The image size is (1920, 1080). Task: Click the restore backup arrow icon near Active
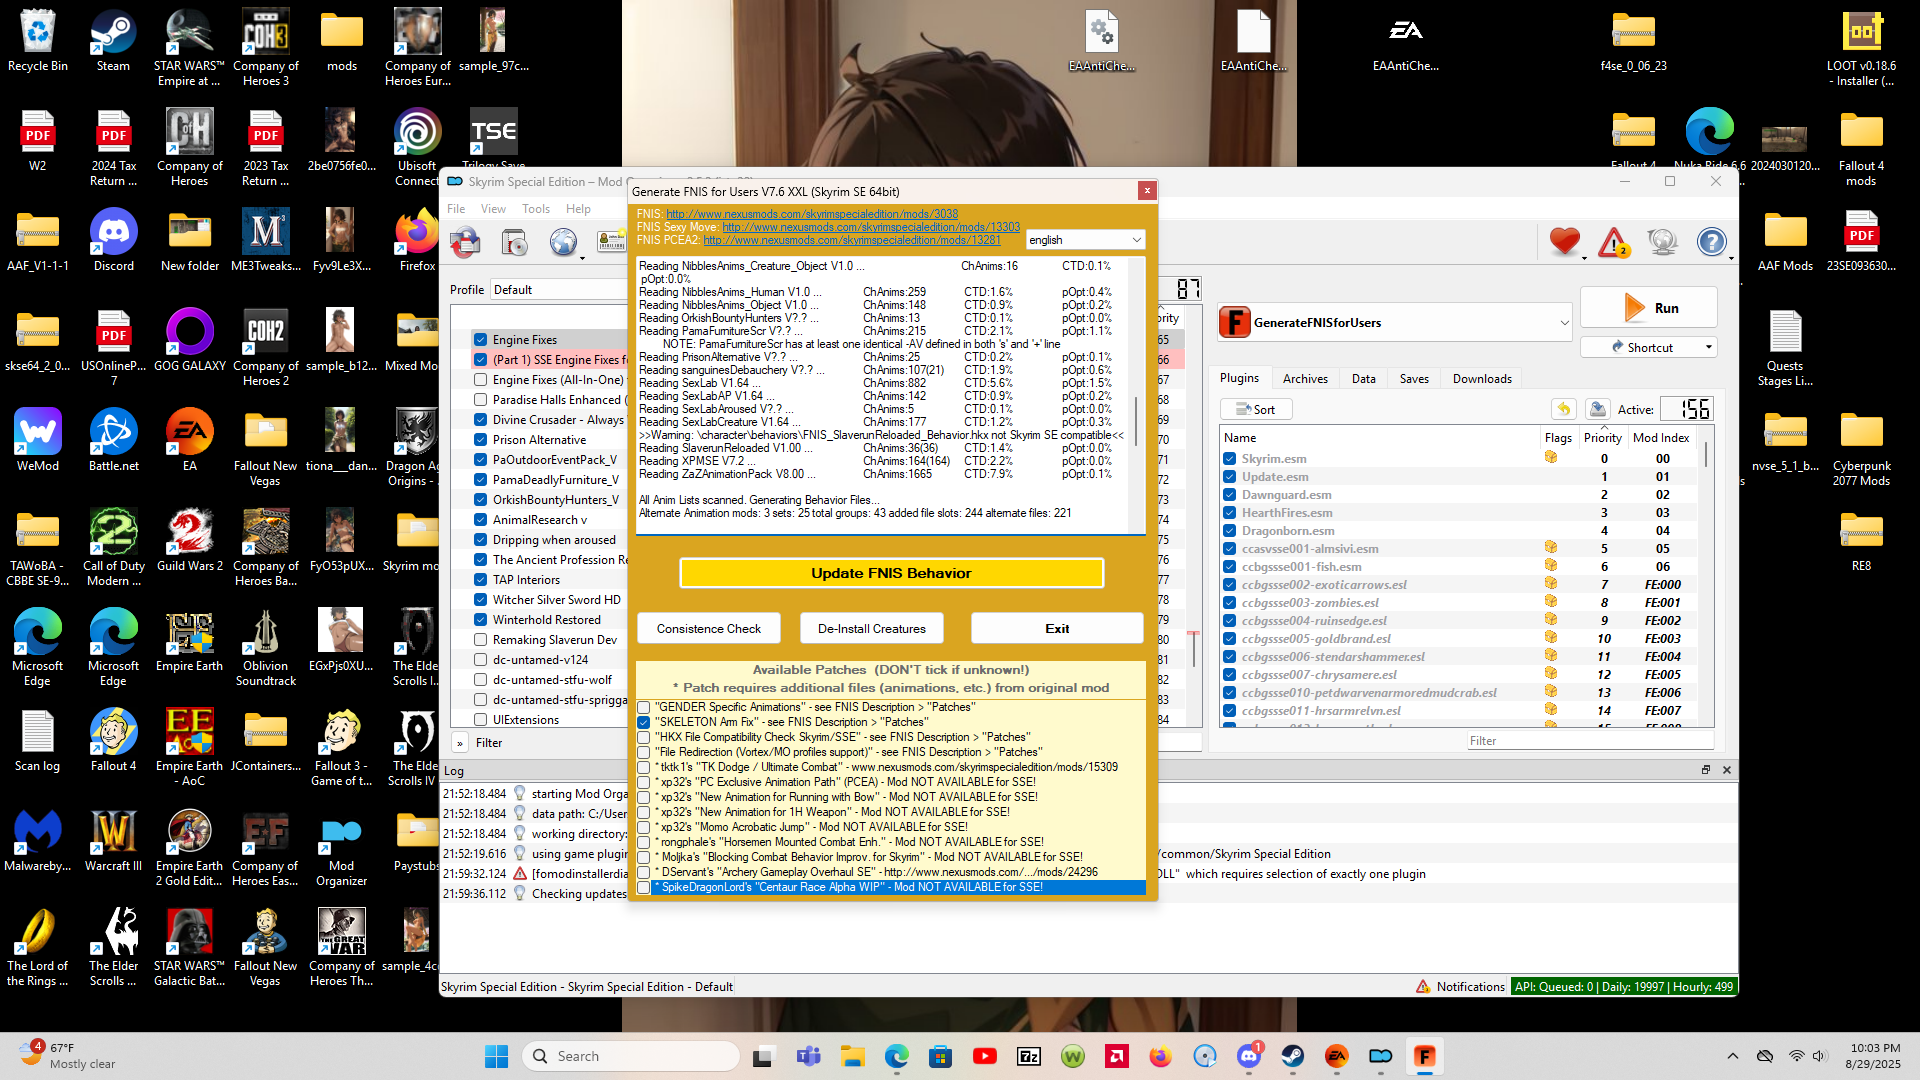click(x=1564, y=409)
